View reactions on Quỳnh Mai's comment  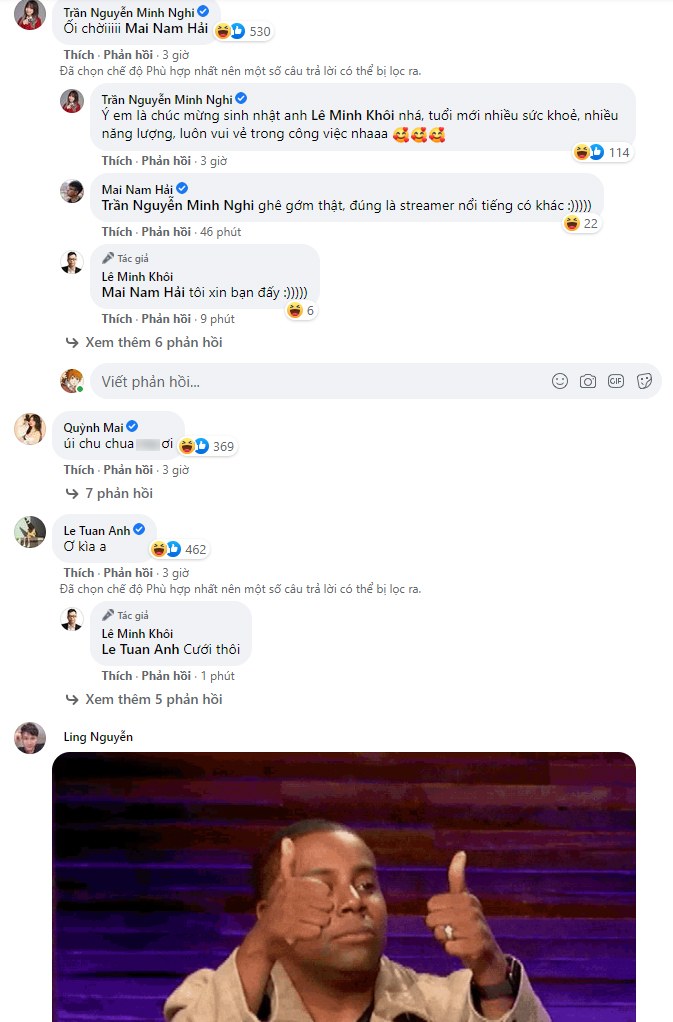[208, 446]
